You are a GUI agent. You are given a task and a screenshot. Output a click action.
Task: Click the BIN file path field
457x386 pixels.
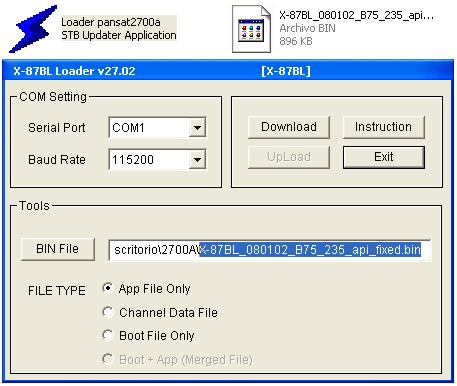point(270,250)
